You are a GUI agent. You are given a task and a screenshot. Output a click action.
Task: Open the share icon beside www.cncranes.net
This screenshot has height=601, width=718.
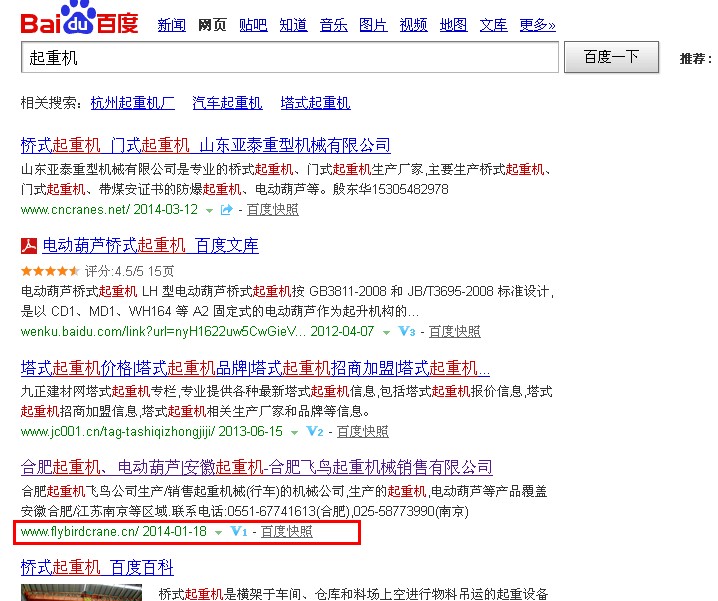[x=227, y=210]
